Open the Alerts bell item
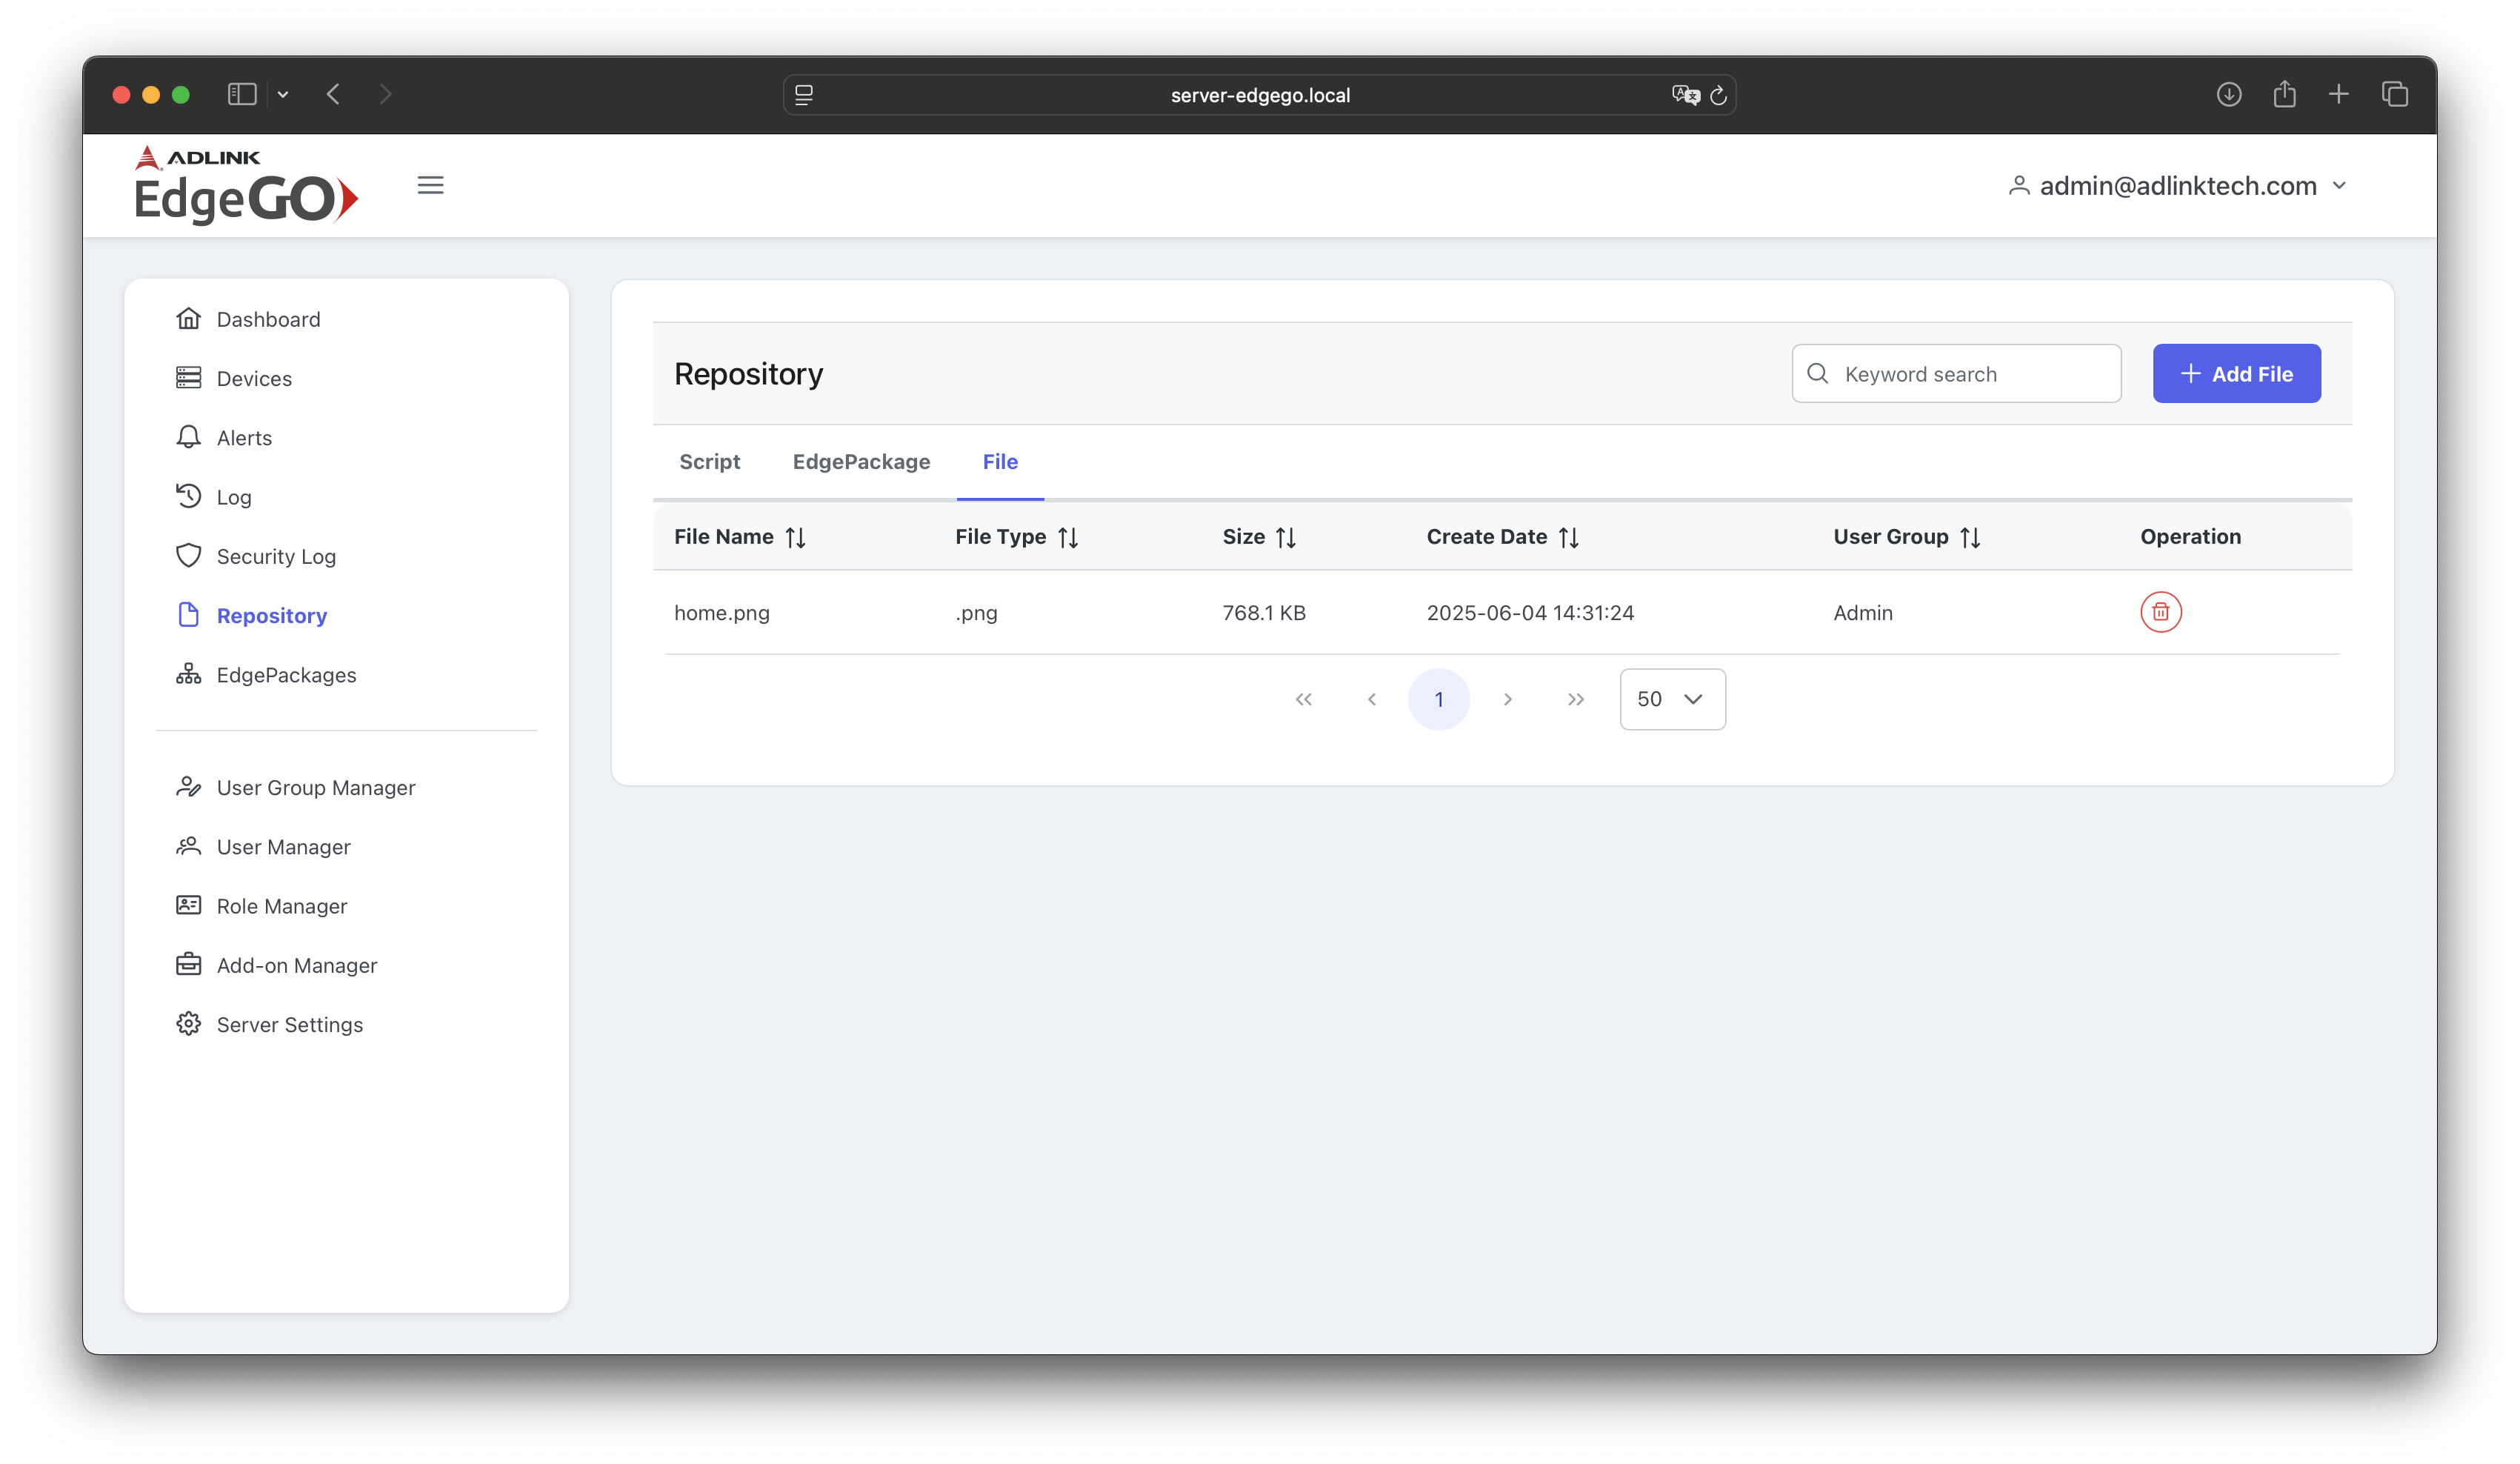The width and height of the screenshot is (2520, 1464). click(243, 438)
